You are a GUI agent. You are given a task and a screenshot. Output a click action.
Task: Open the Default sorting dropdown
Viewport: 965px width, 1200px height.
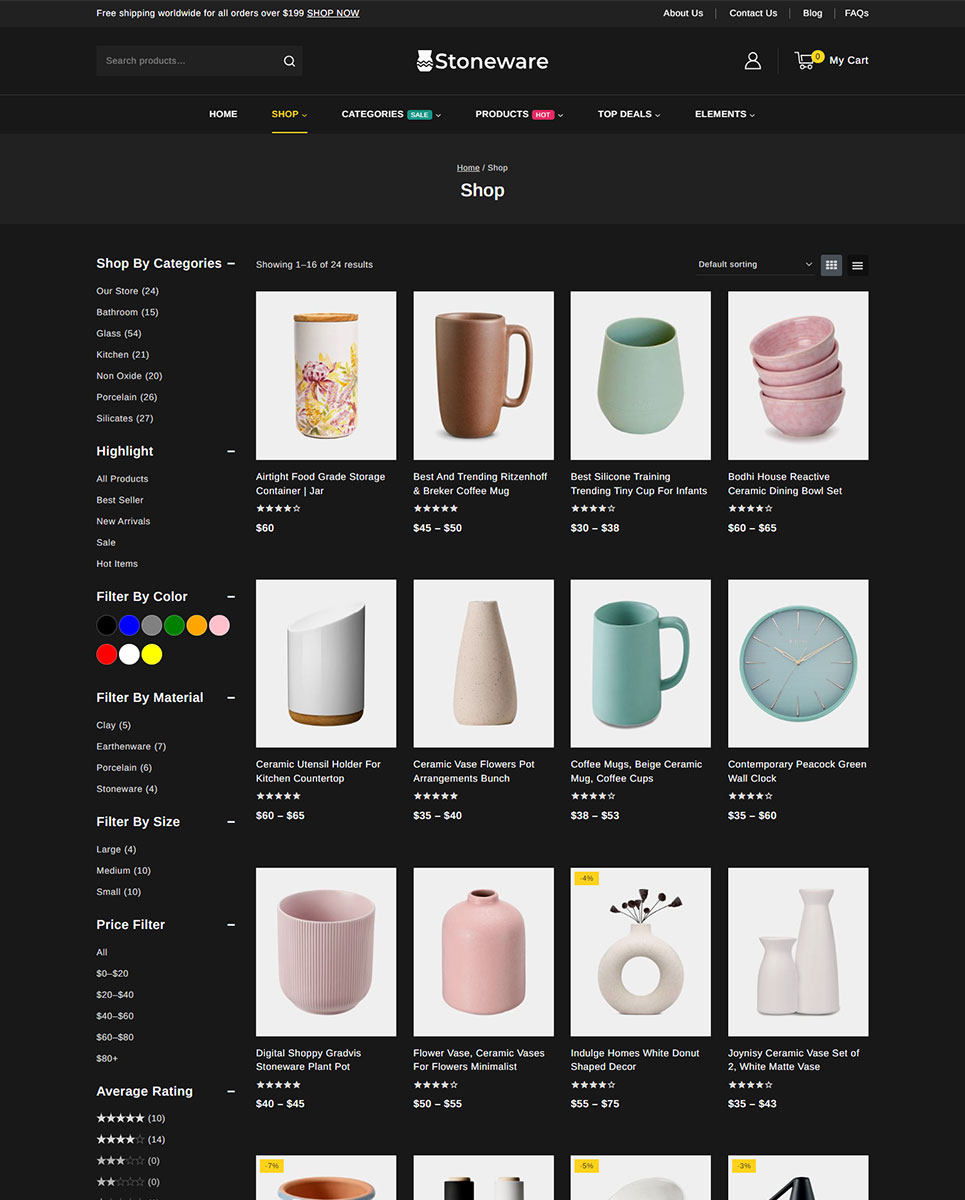pyautogui.click(x=755, y=265)
